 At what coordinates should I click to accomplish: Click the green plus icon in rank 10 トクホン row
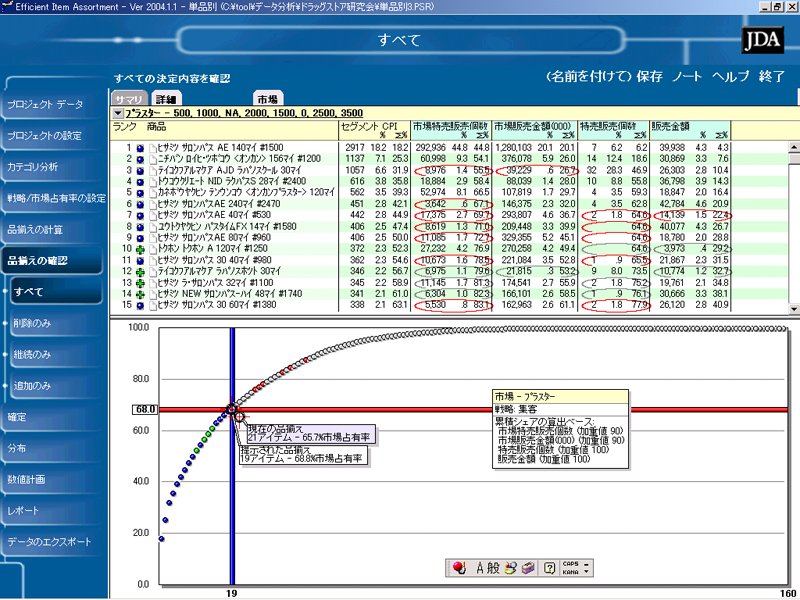[x=140, y=249]
